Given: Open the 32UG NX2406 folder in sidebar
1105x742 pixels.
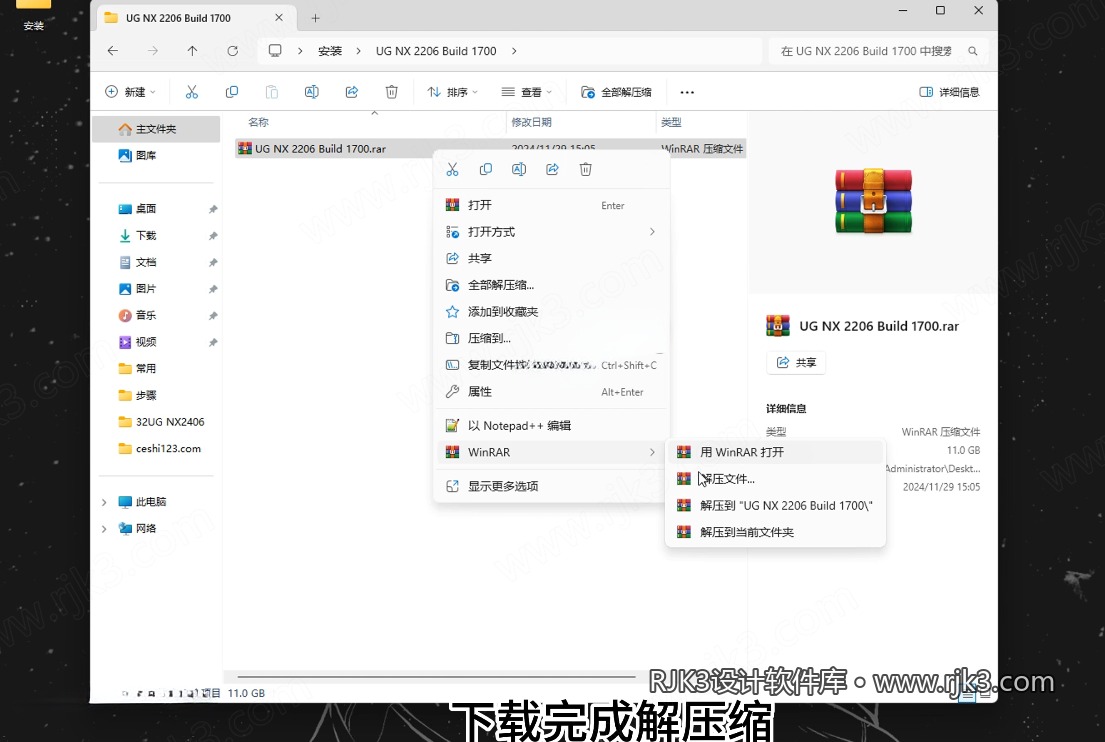Looking at the screenshot, I should point(156,422).
